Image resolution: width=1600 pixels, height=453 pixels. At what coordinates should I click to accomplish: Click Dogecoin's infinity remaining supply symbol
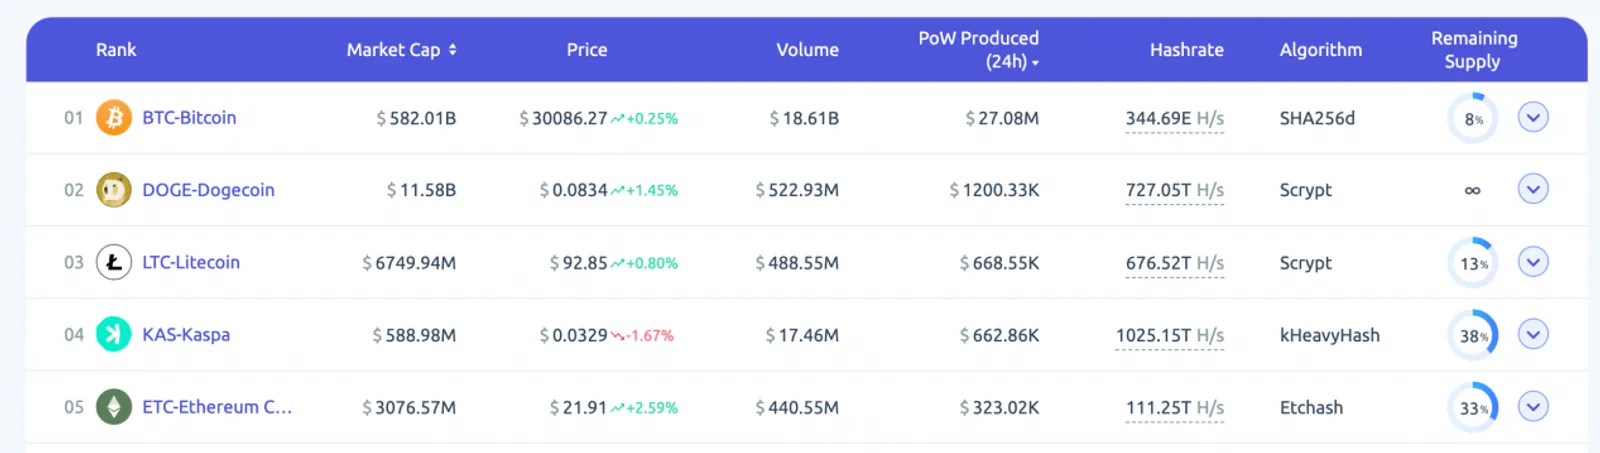(x=1472, y=190)
